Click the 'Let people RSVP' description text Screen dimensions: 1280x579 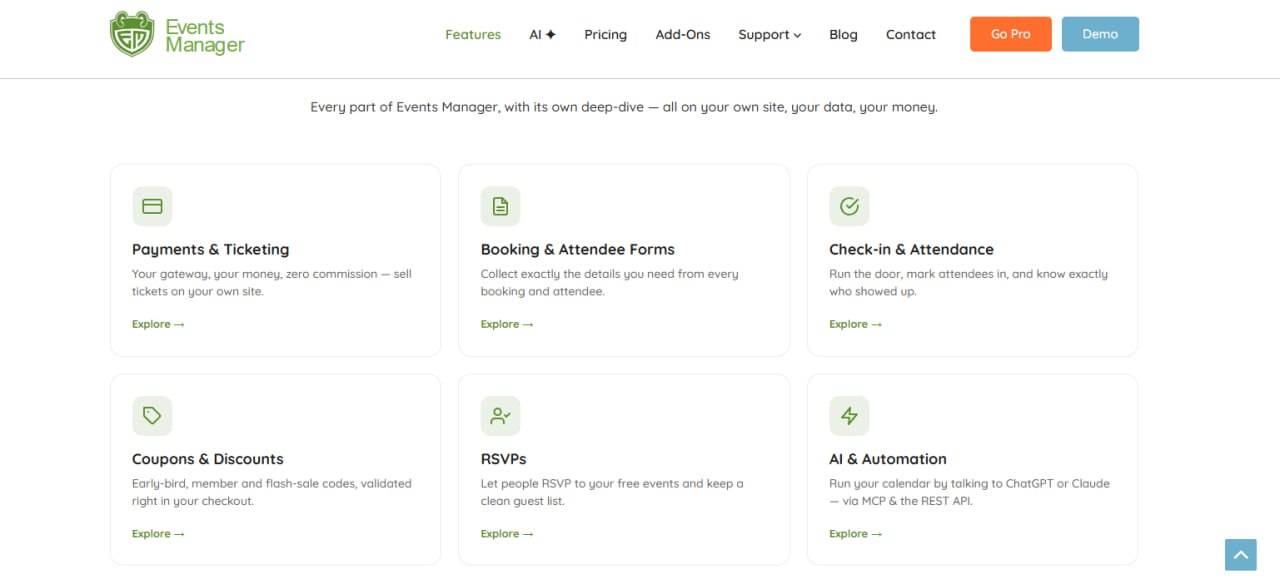(612, 492)
